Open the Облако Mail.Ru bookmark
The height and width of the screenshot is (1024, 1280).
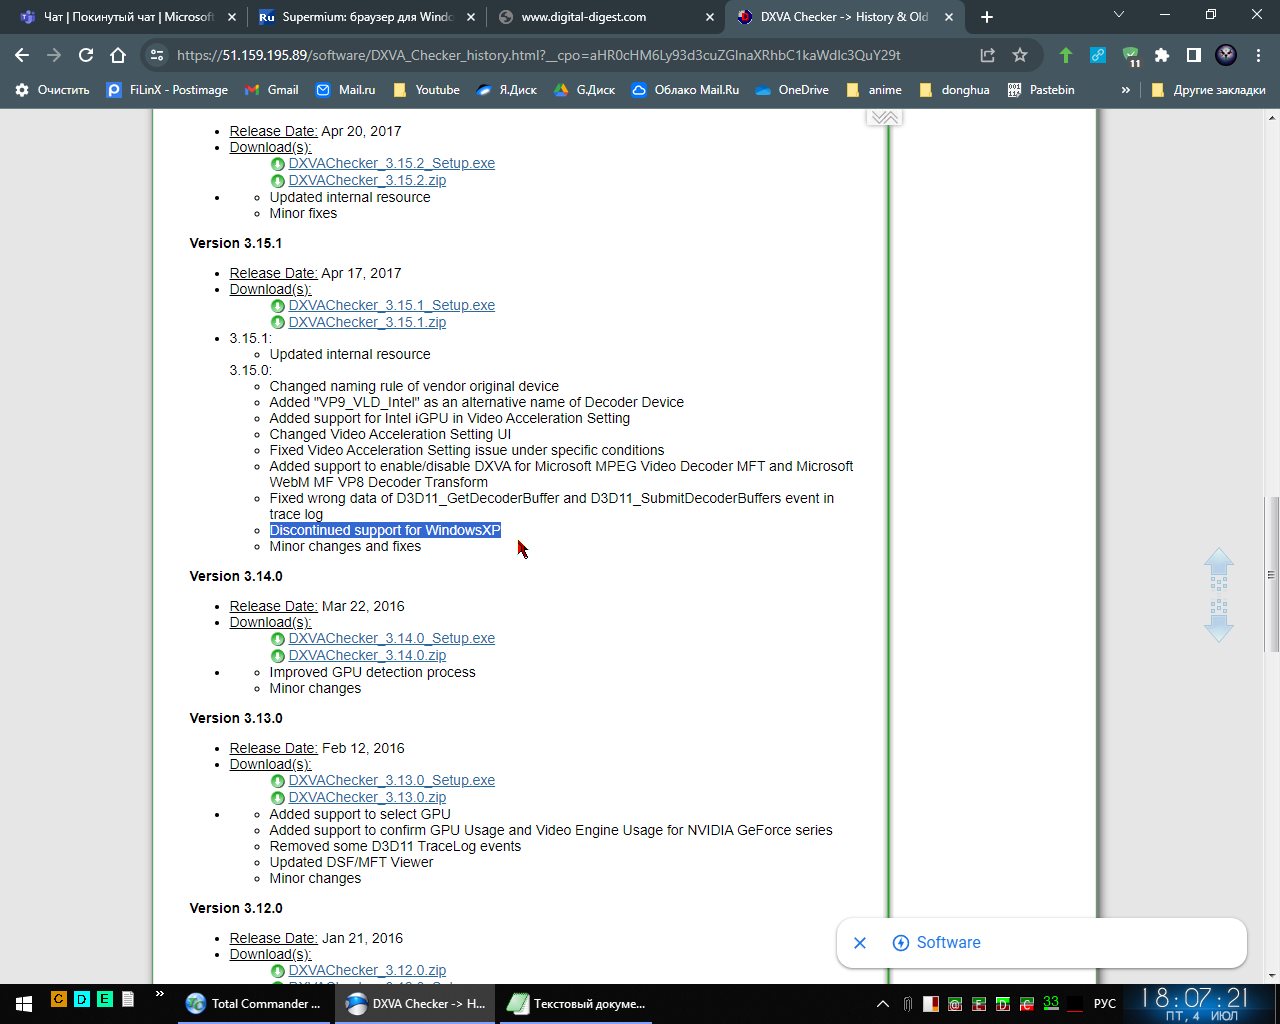pos(685,90)
